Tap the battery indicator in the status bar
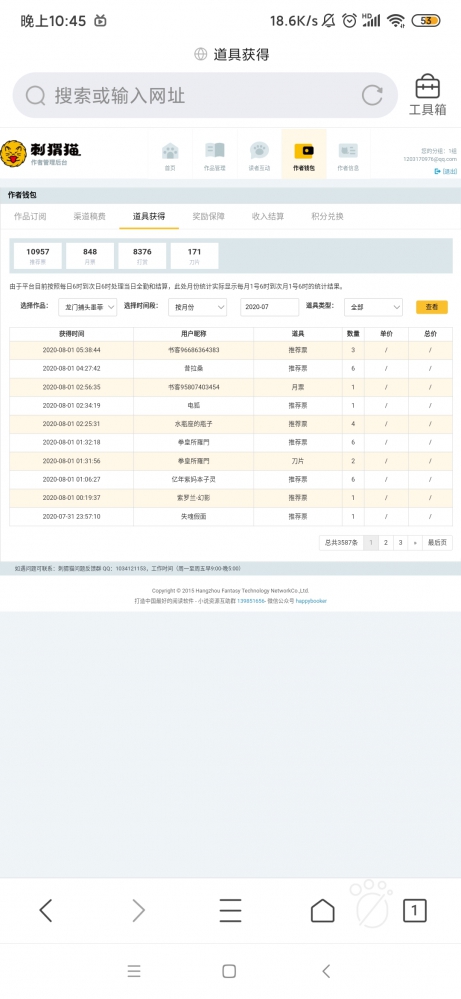This screenshot has width=461, height=999. point(426,21)
